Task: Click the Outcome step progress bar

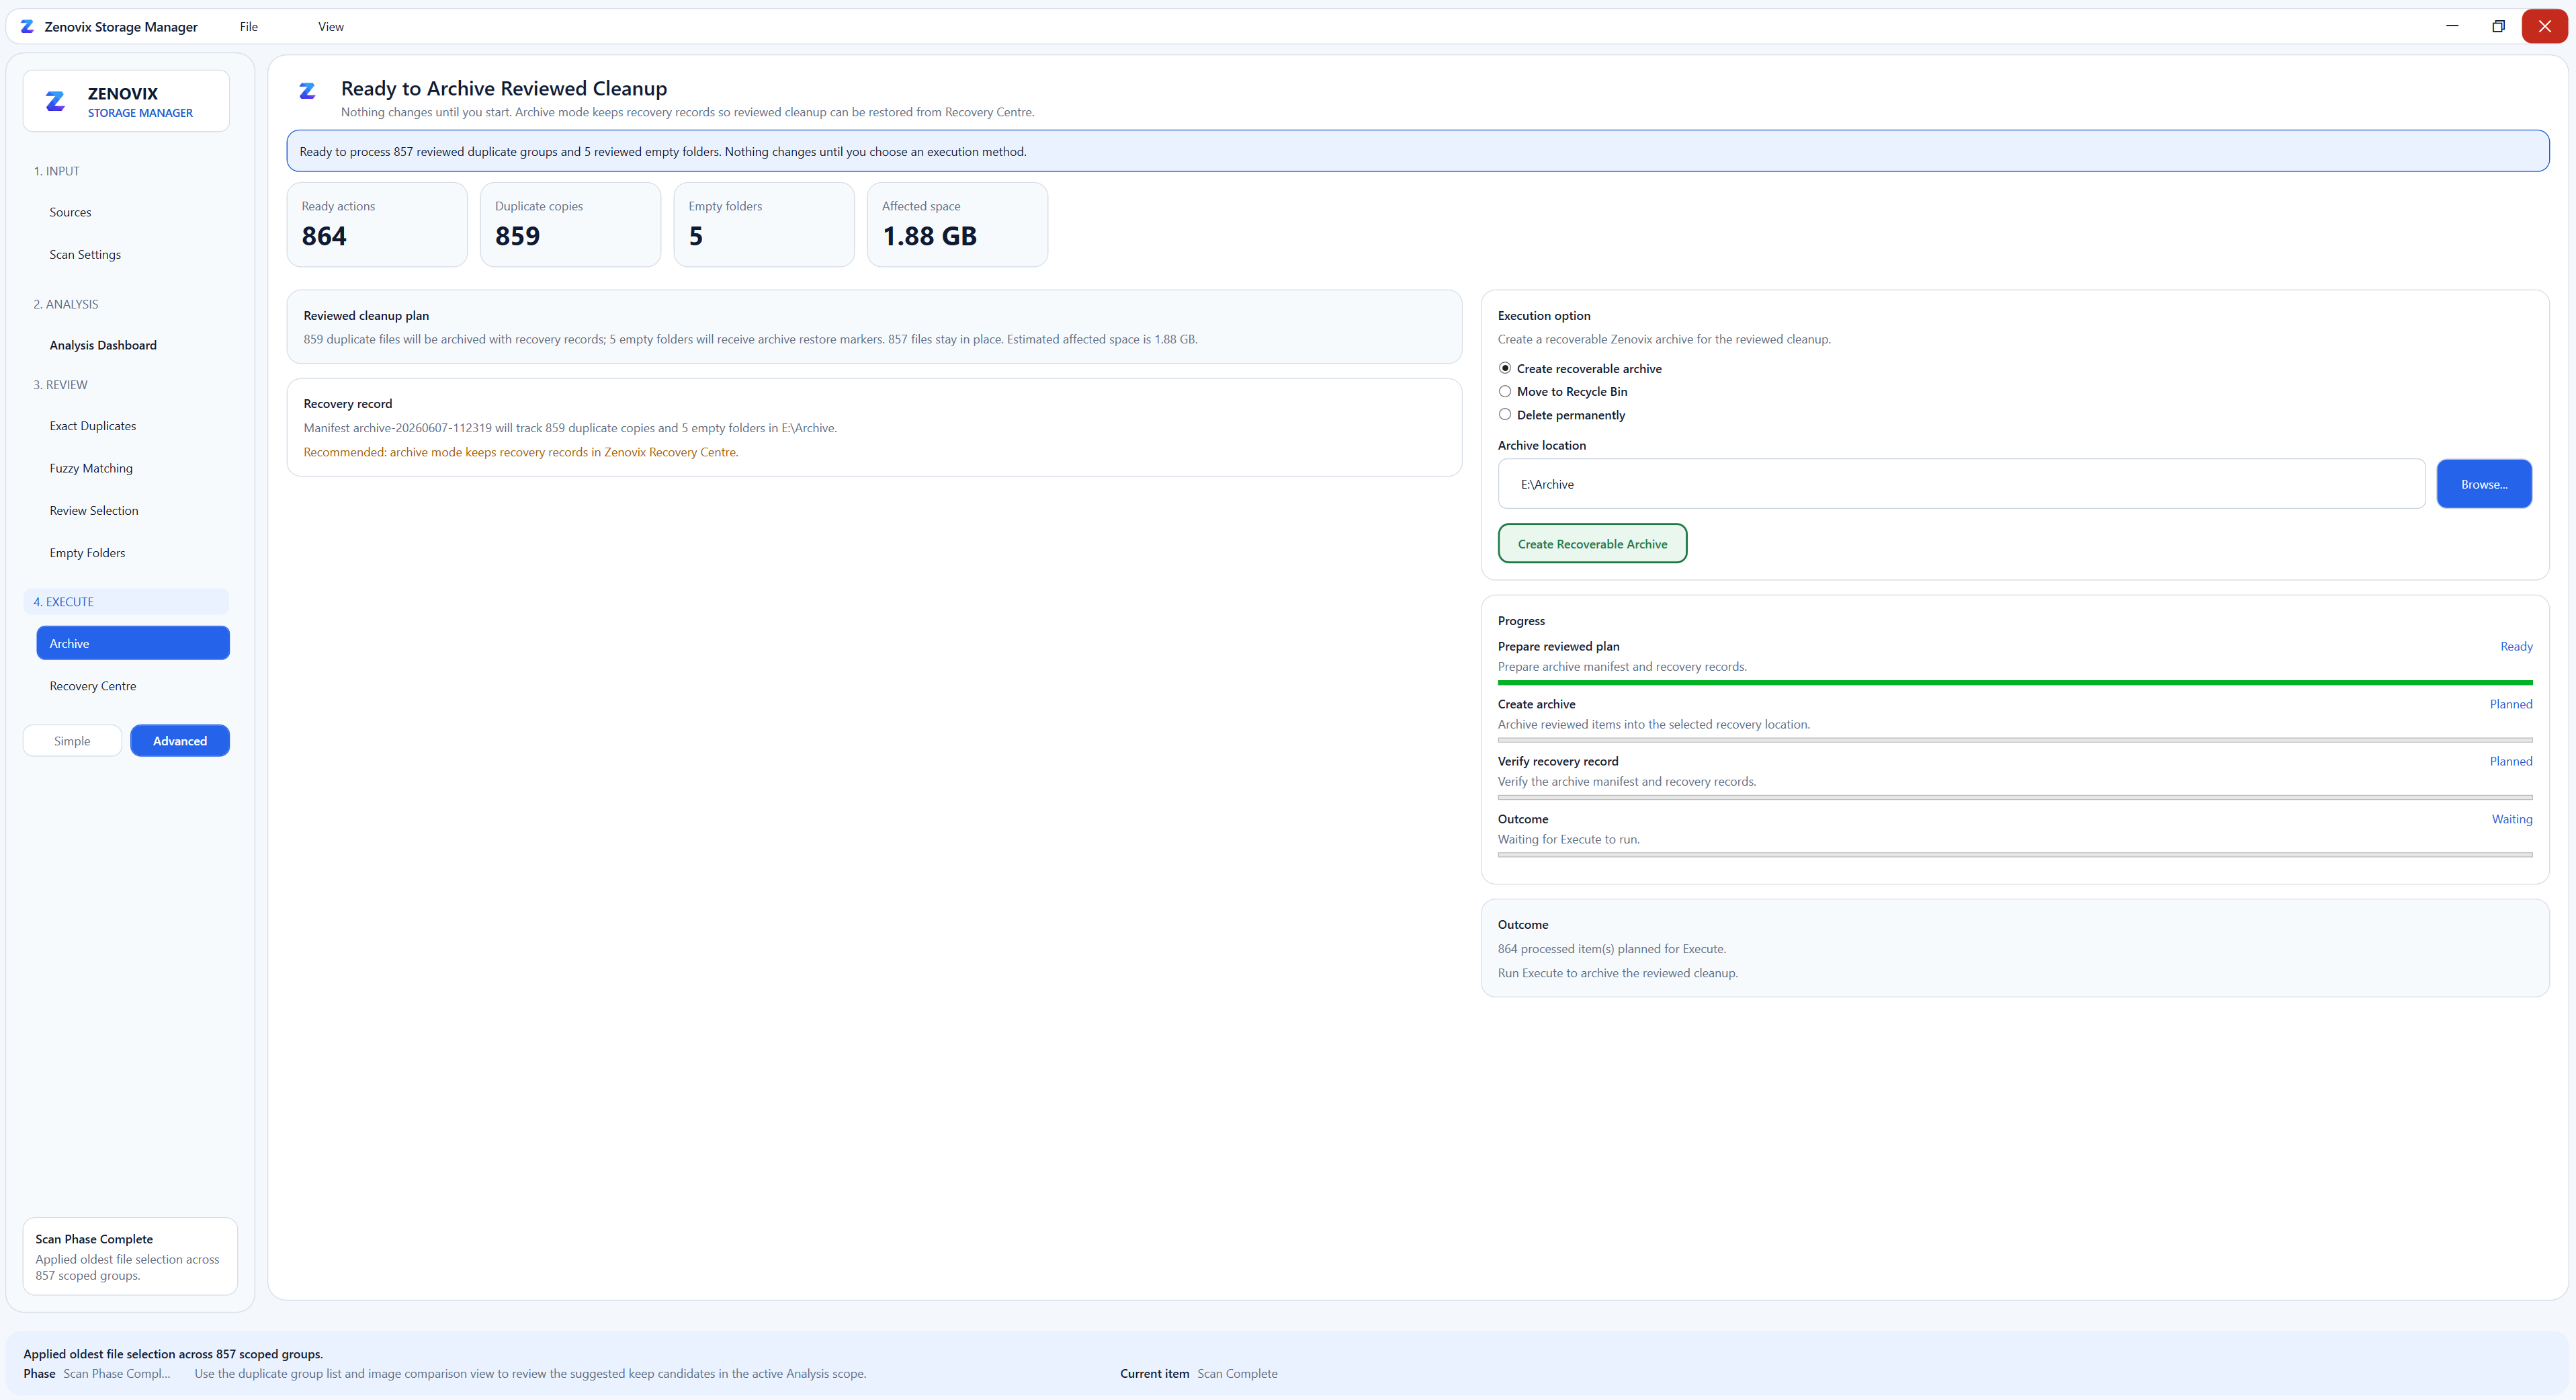Action: (x=2015, y=855)
